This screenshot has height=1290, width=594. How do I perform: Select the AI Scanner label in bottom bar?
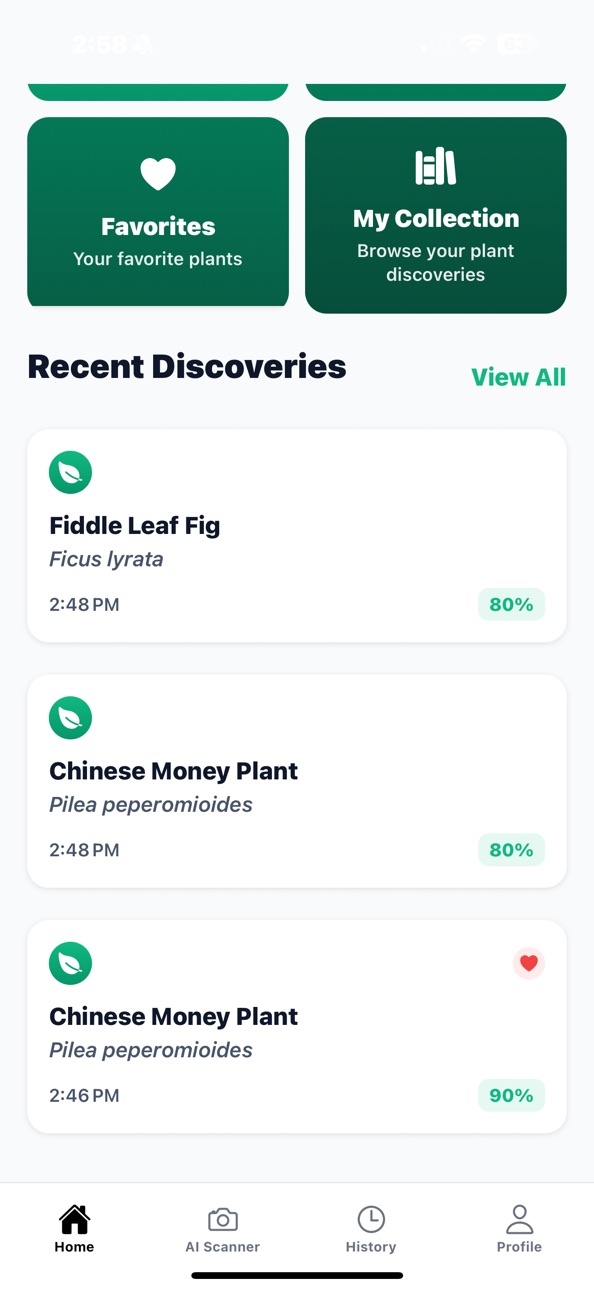pos(223,1247)
